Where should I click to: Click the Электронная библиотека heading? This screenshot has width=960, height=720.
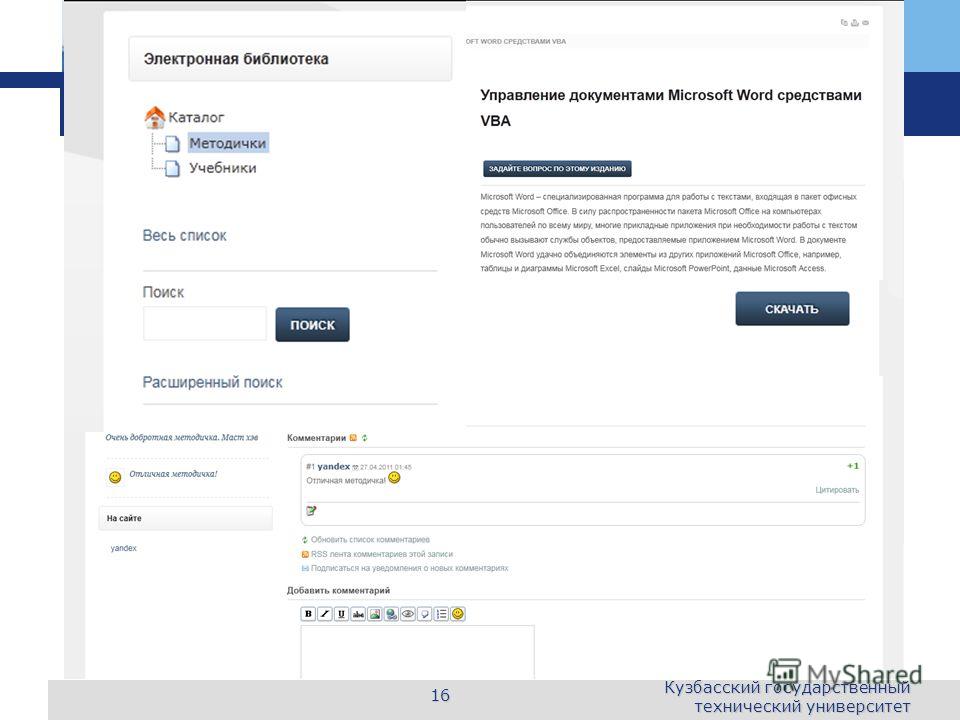pyautogui.click(x=236, y=59)
